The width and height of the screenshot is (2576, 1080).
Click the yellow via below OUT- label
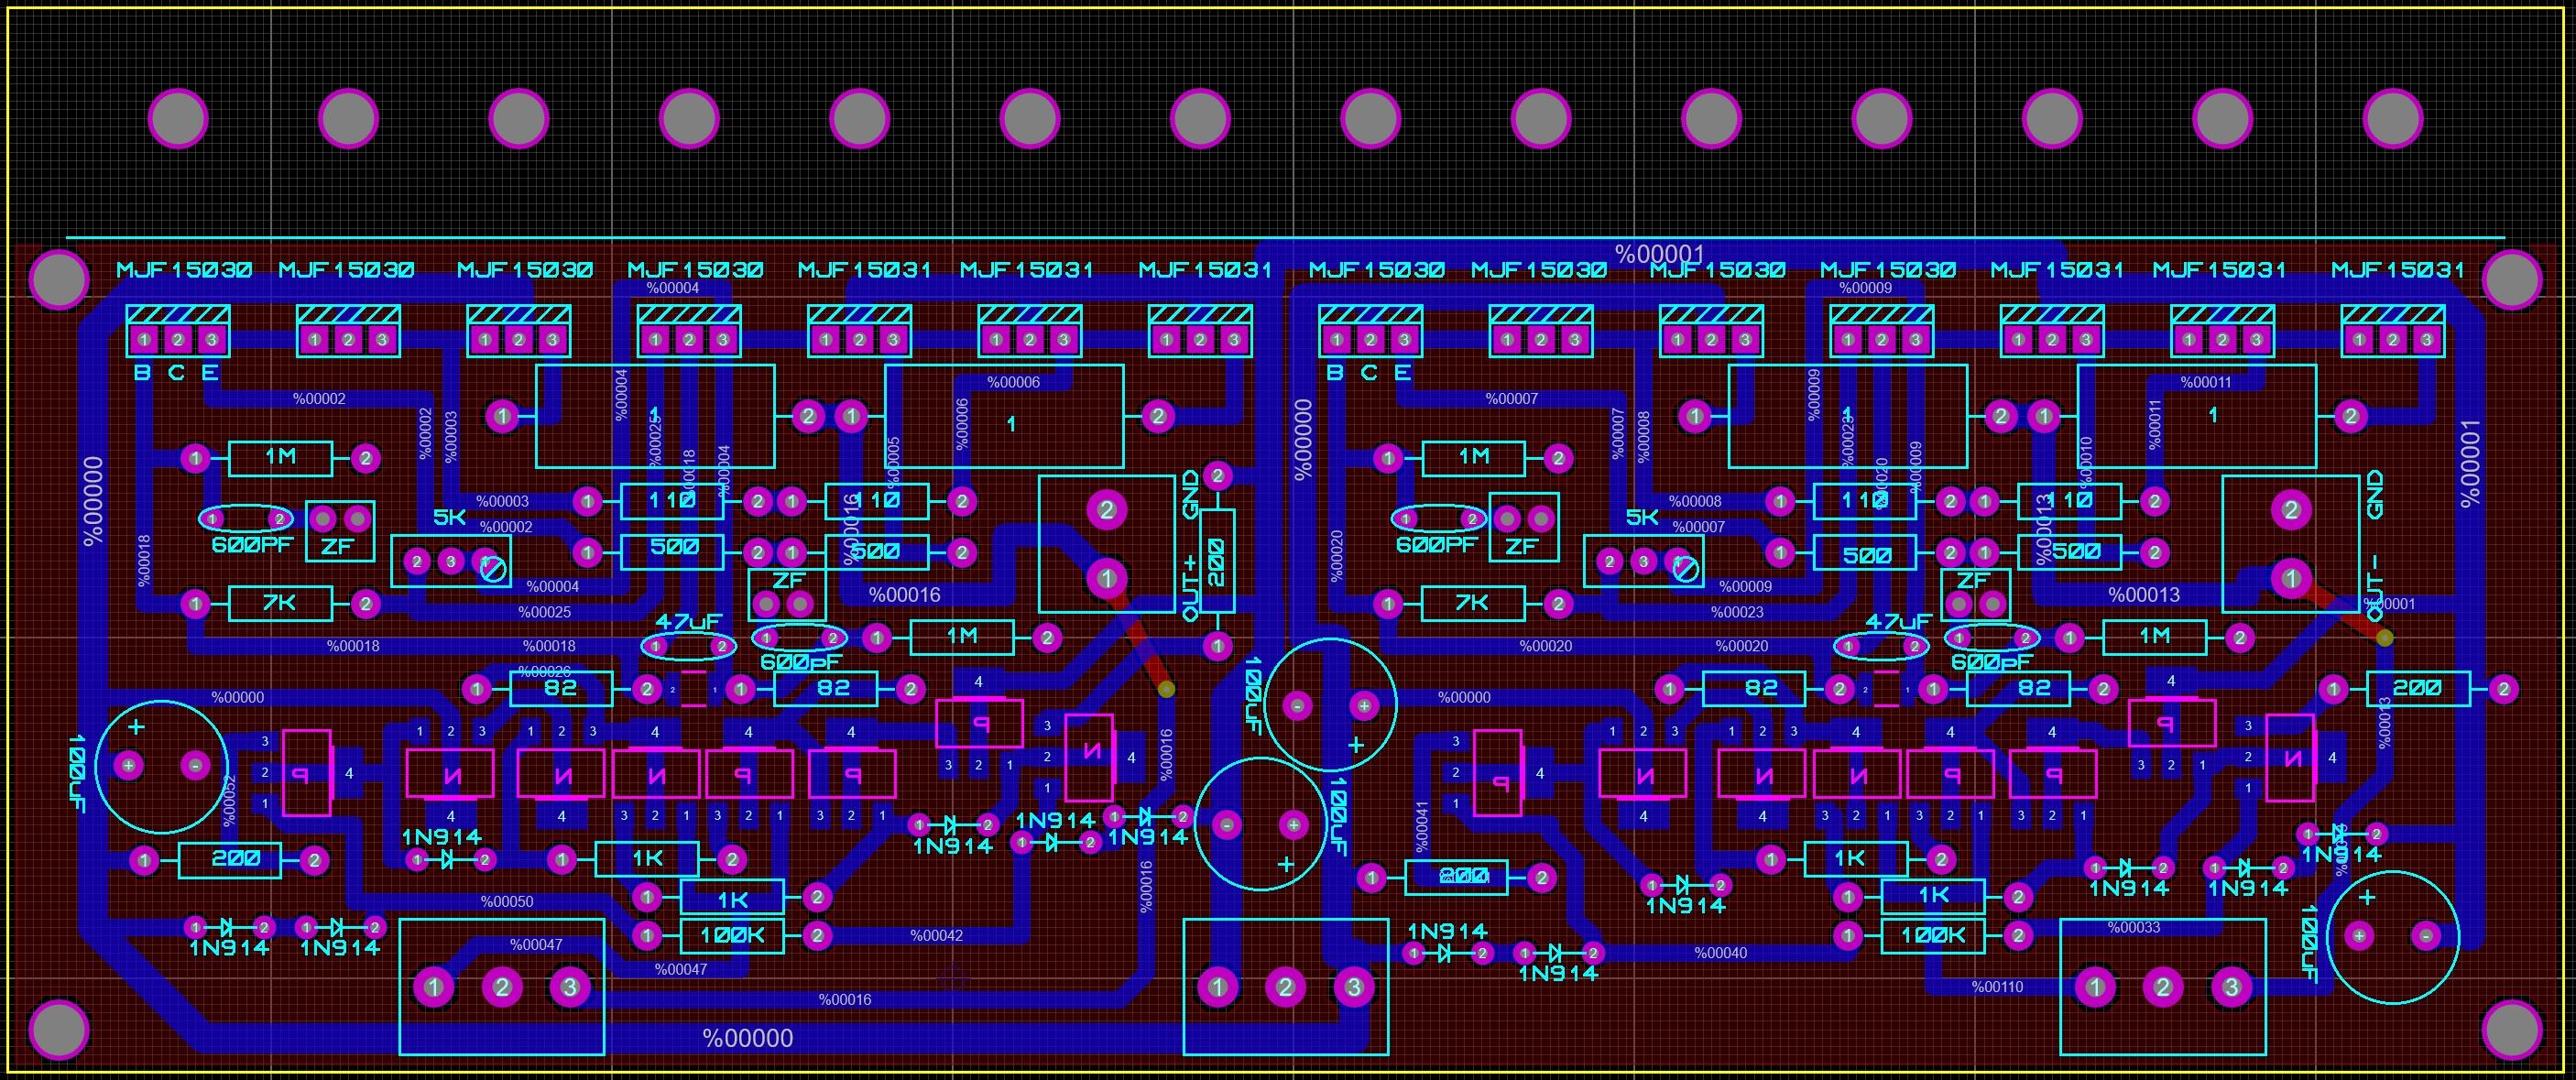2384,638
